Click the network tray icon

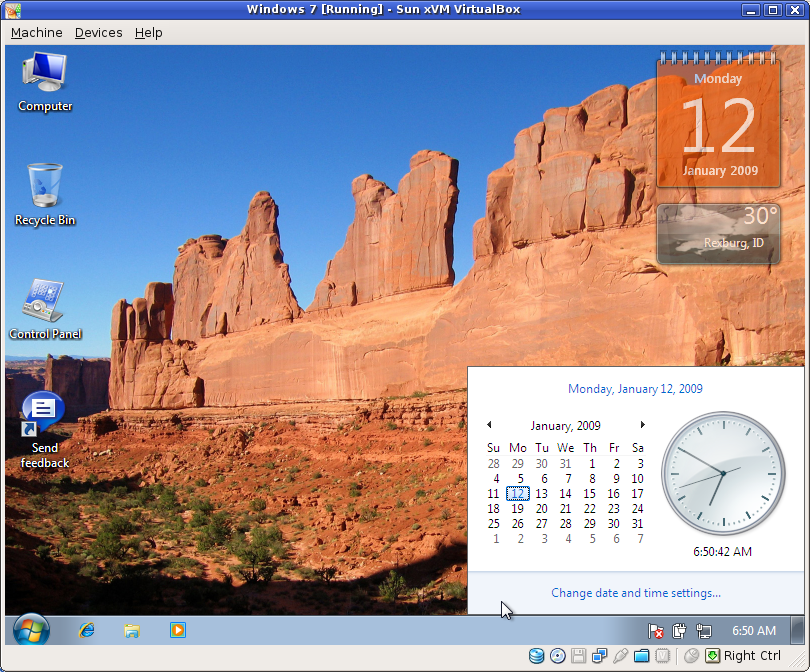tap(704, 631)
